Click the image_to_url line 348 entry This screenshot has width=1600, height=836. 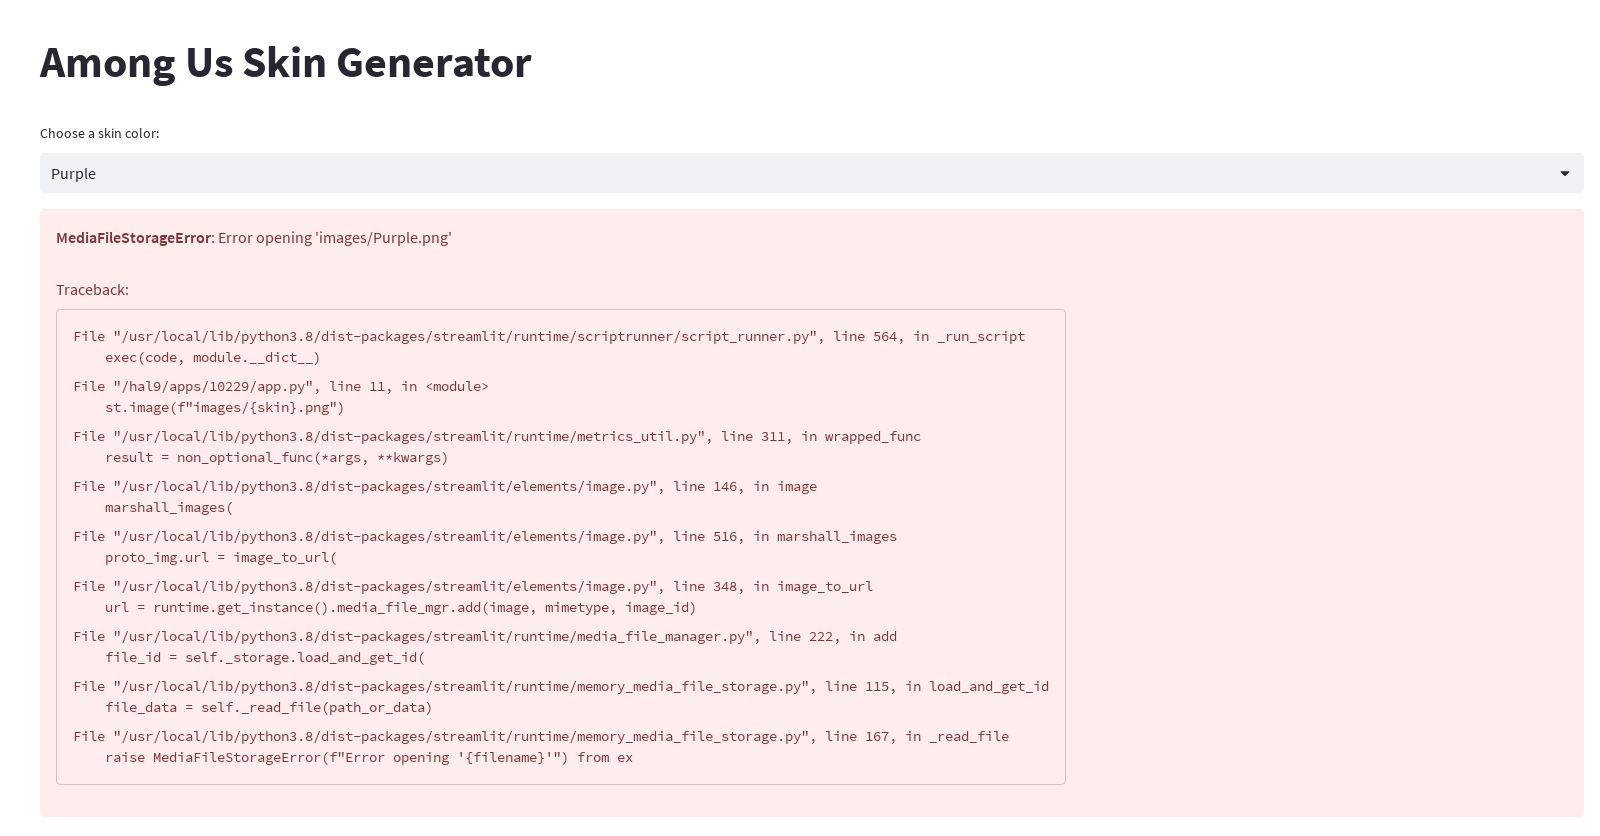[472, 586]
